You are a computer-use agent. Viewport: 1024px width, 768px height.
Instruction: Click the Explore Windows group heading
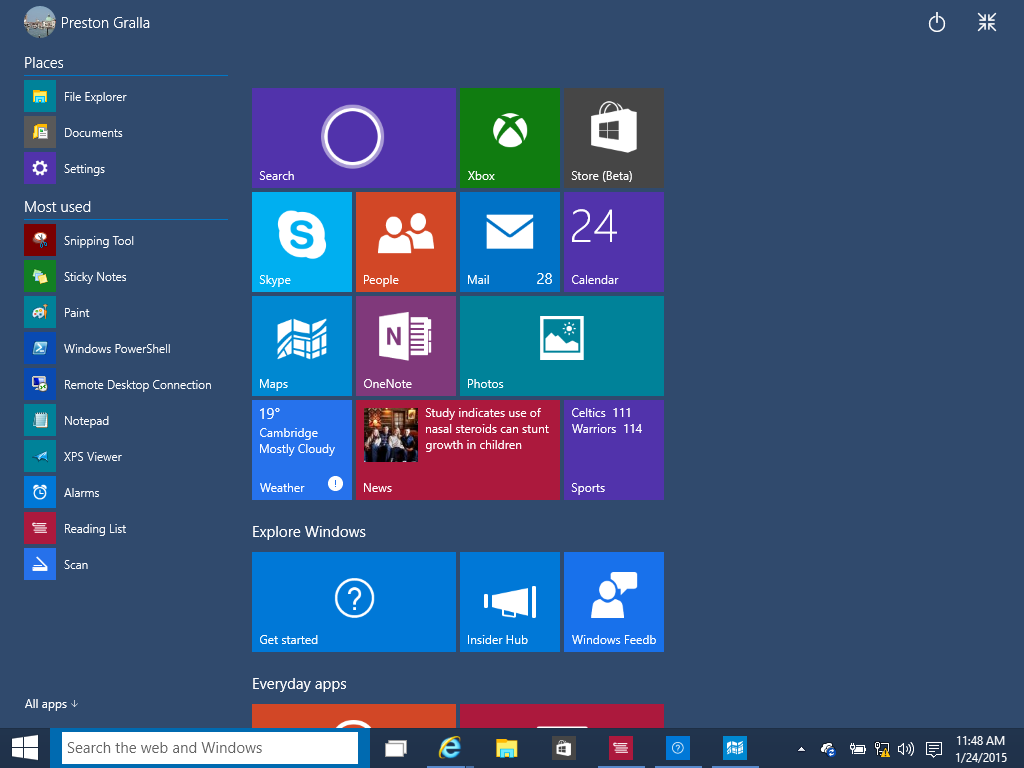click(309, 532)
